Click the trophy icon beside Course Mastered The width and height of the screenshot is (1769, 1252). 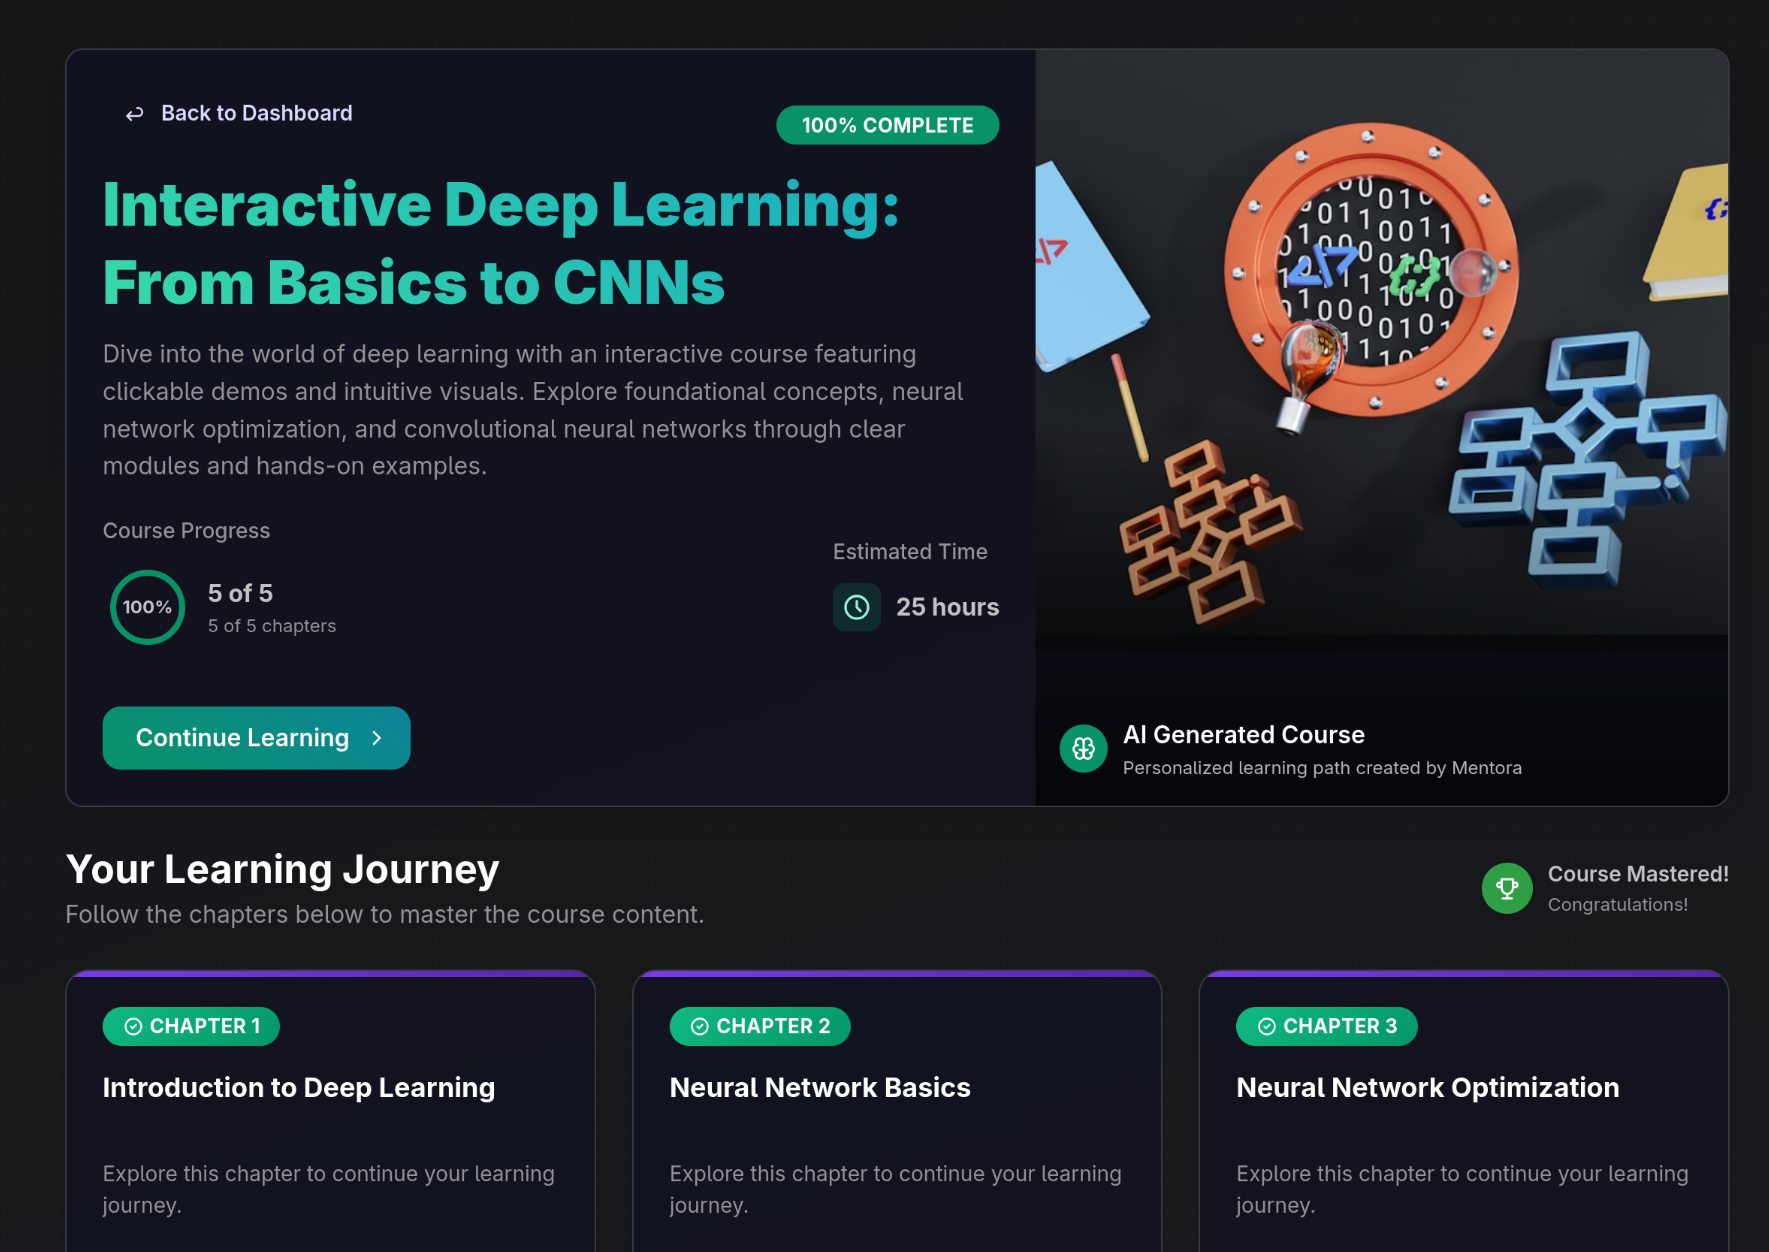1507,888
